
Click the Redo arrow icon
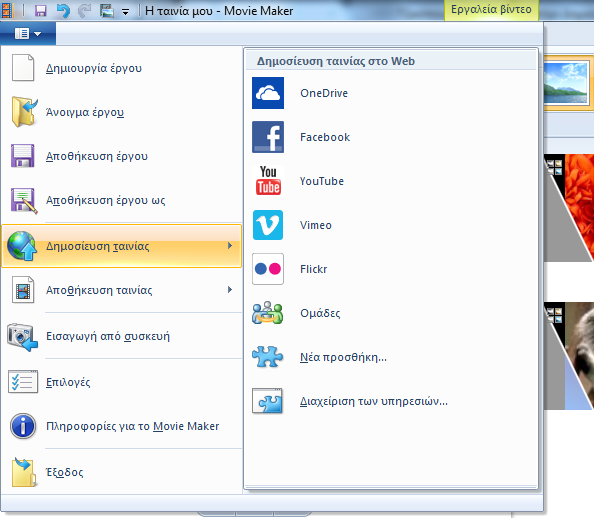click(84, 11)
